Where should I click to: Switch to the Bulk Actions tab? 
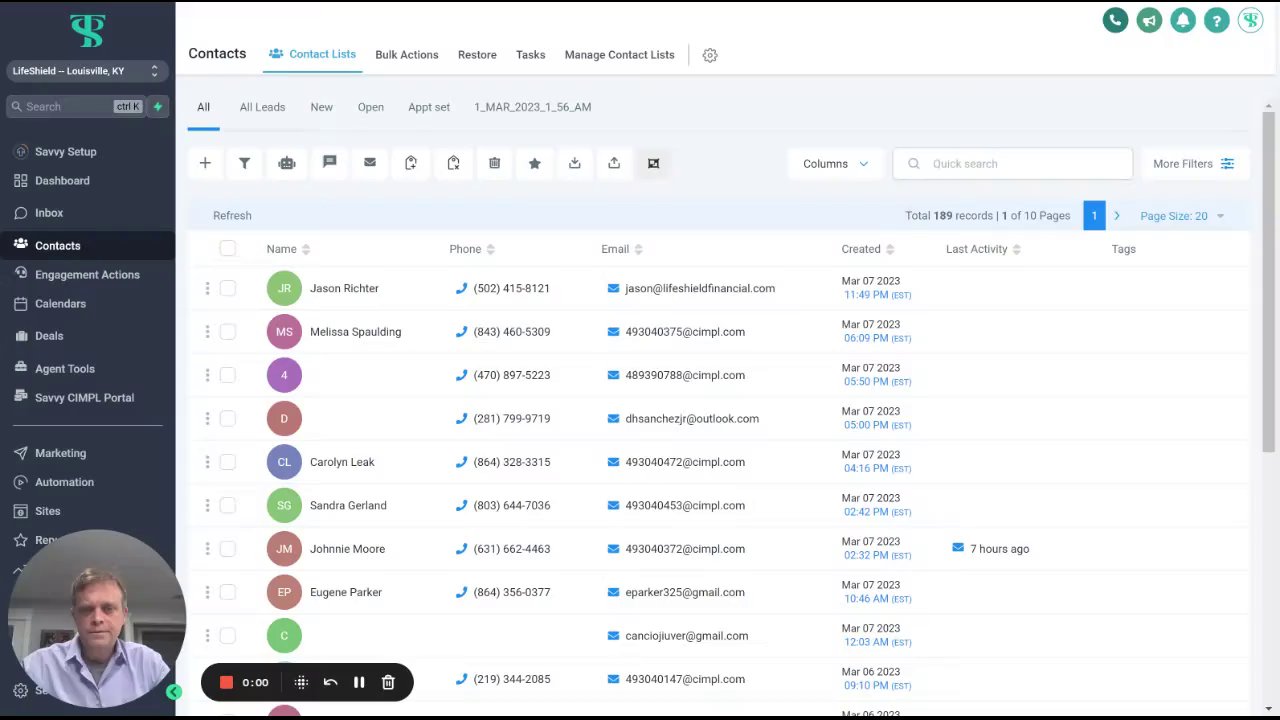407,55
